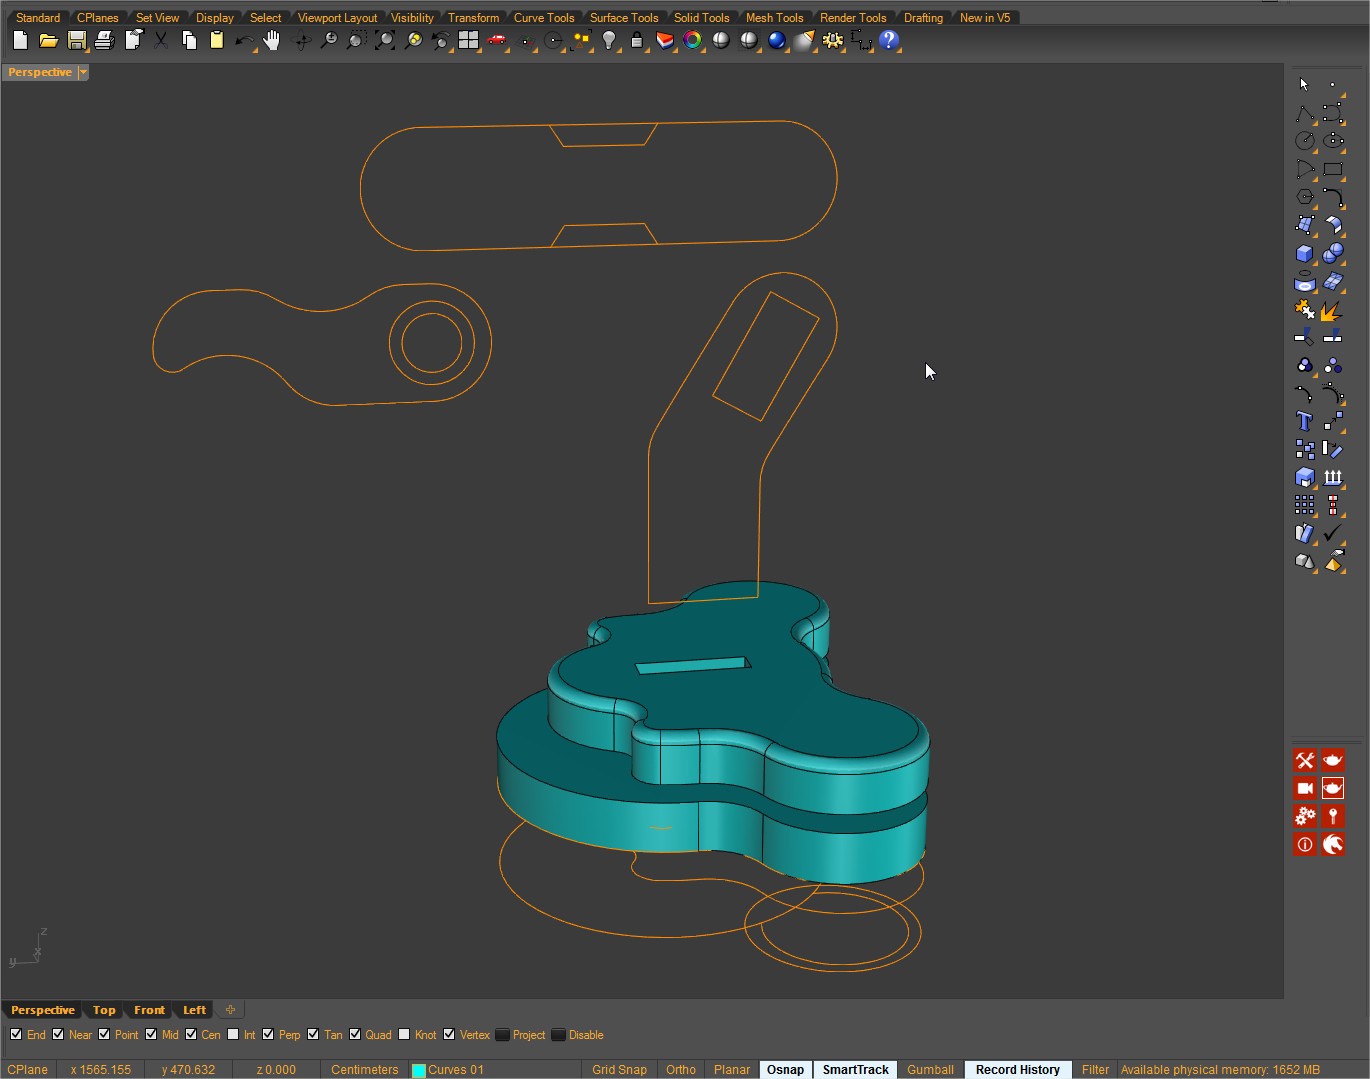This screenshot has width=1370, height=1079.
Task: Switch to the Front viewport tab
Action: pos(149,1010)
